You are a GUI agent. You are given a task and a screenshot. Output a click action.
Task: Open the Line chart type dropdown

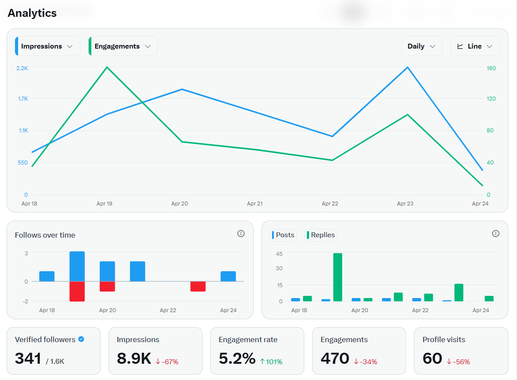pyautogui.click(x=475, y=46)
